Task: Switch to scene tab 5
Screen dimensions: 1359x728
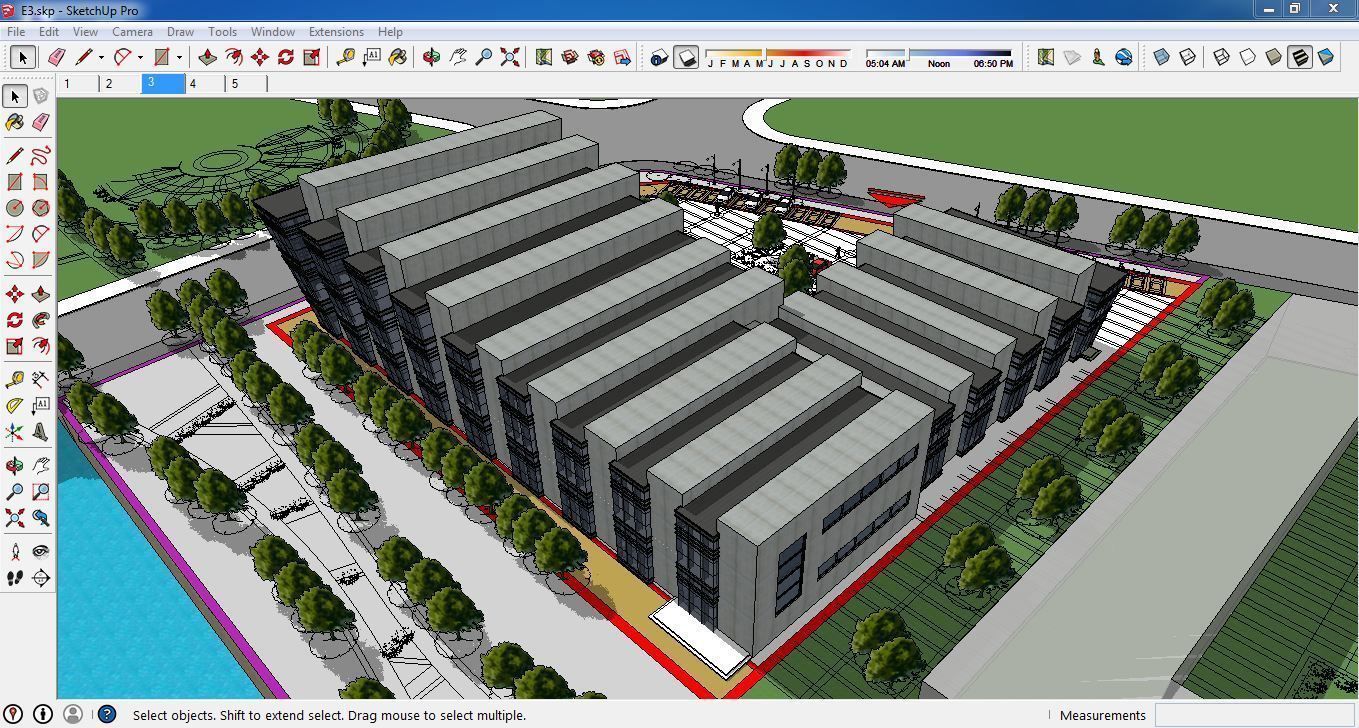Action: (x=247, y=84)
